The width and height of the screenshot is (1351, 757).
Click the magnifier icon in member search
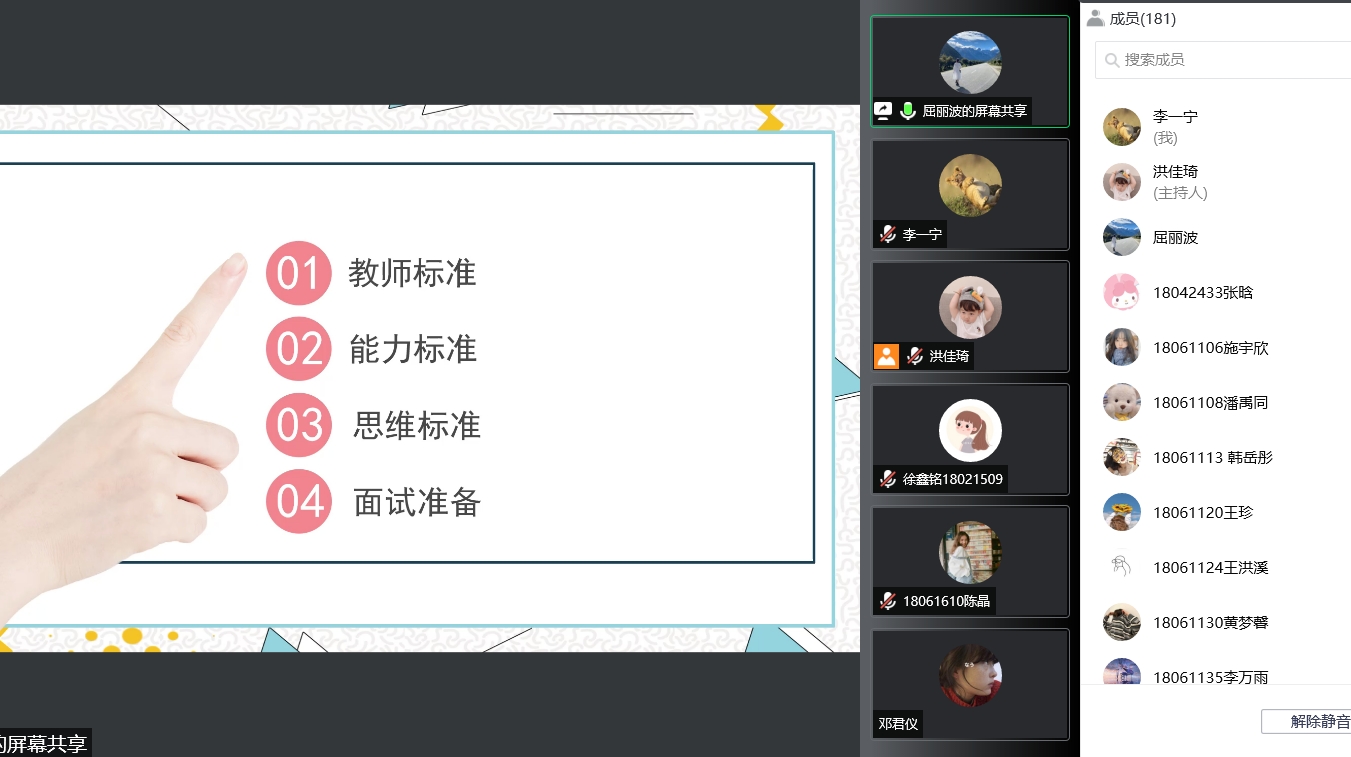(x=1112, y=60)
